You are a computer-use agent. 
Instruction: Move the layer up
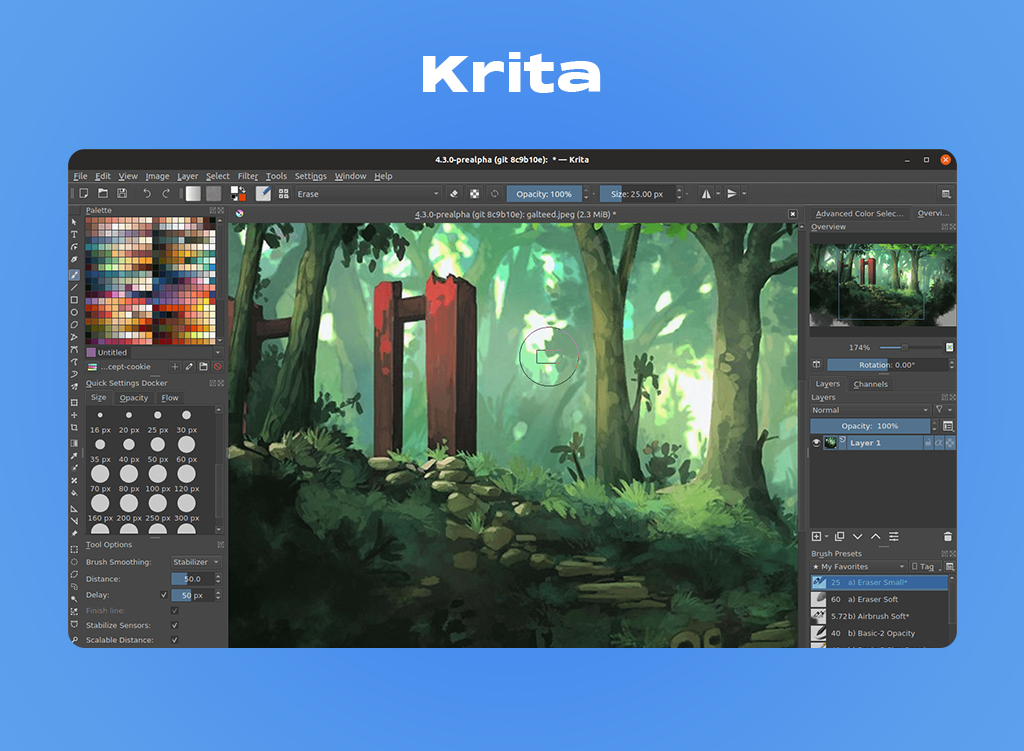(876, 536)
